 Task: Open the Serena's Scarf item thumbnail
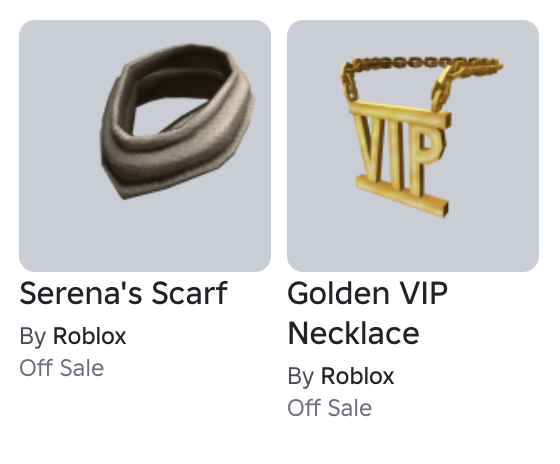pyautogui.click(x=145, y=146)
